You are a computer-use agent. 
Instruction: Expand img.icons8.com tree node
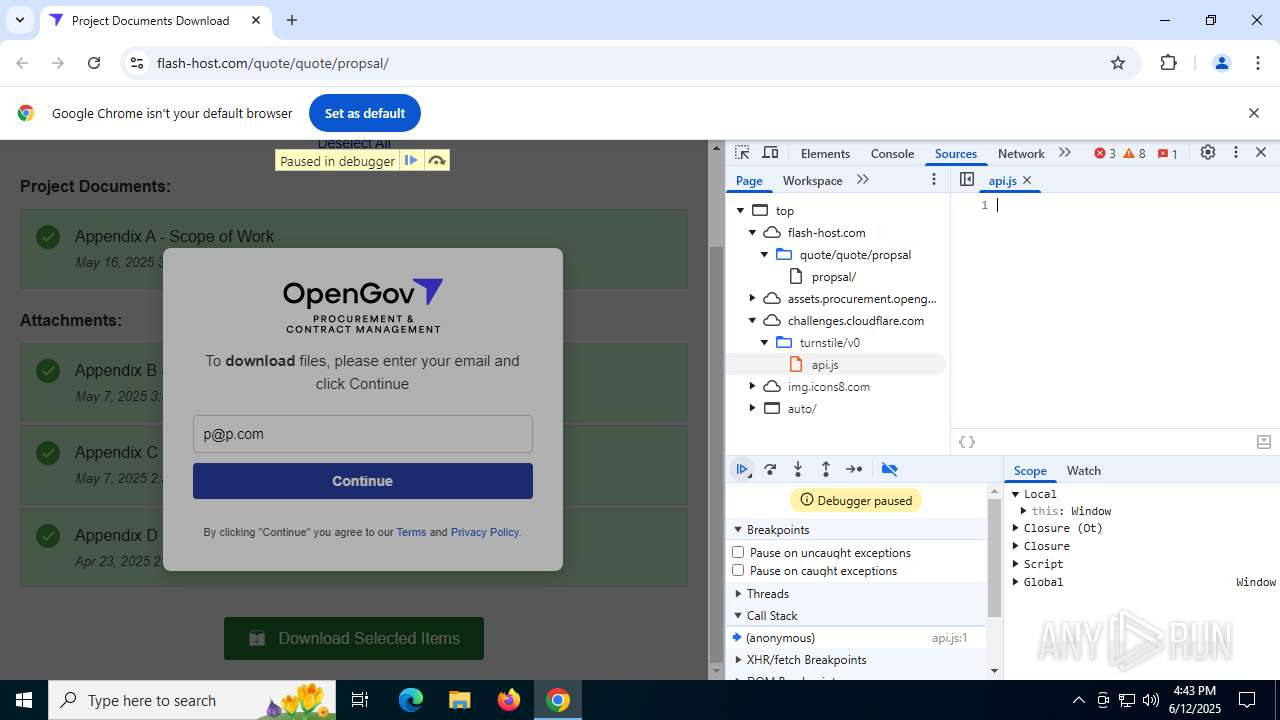pos(753,386)
